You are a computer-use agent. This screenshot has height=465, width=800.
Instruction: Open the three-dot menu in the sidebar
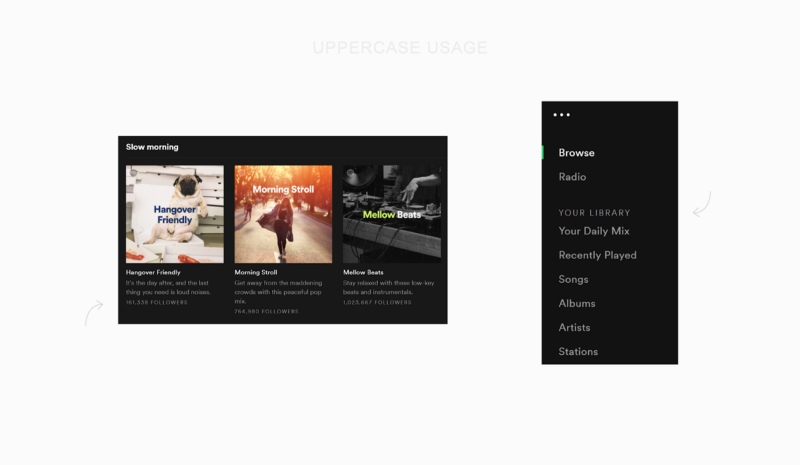(561, 115)
